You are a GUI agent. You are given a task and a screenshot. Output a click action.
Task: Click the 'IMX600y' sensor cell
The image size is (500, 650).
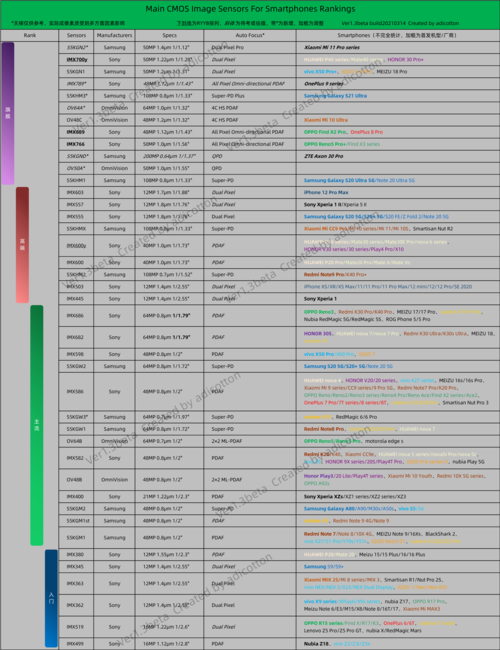76,245
